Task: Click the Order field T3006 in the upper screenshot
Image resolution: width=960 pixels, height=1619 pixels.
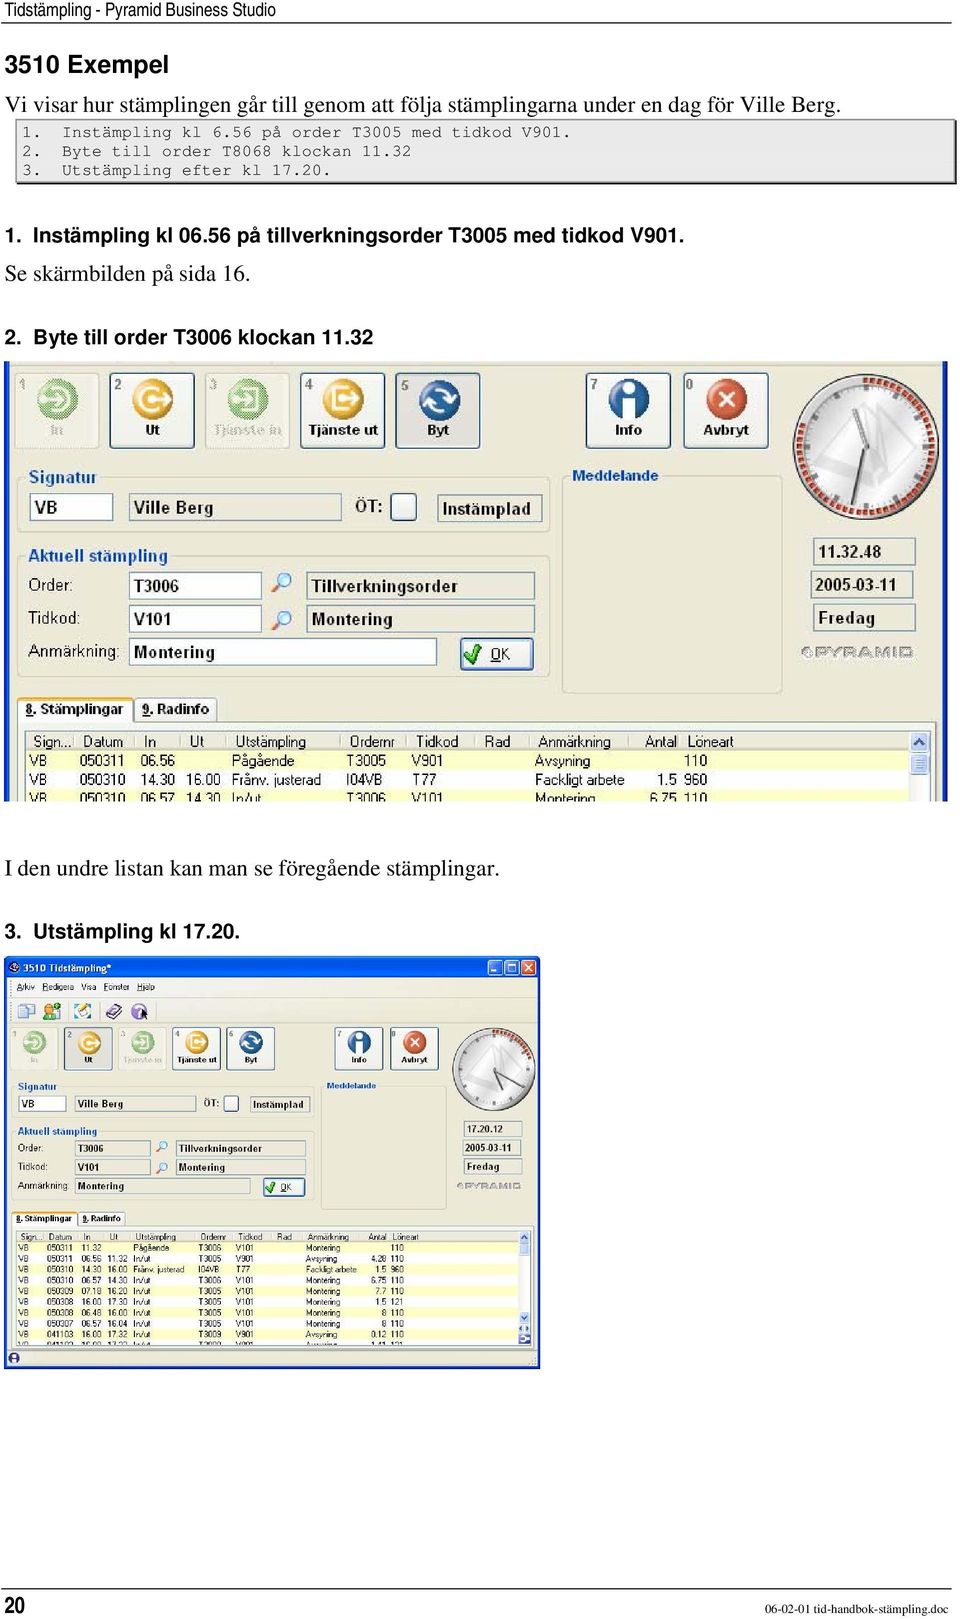Action: coord(196,586)
